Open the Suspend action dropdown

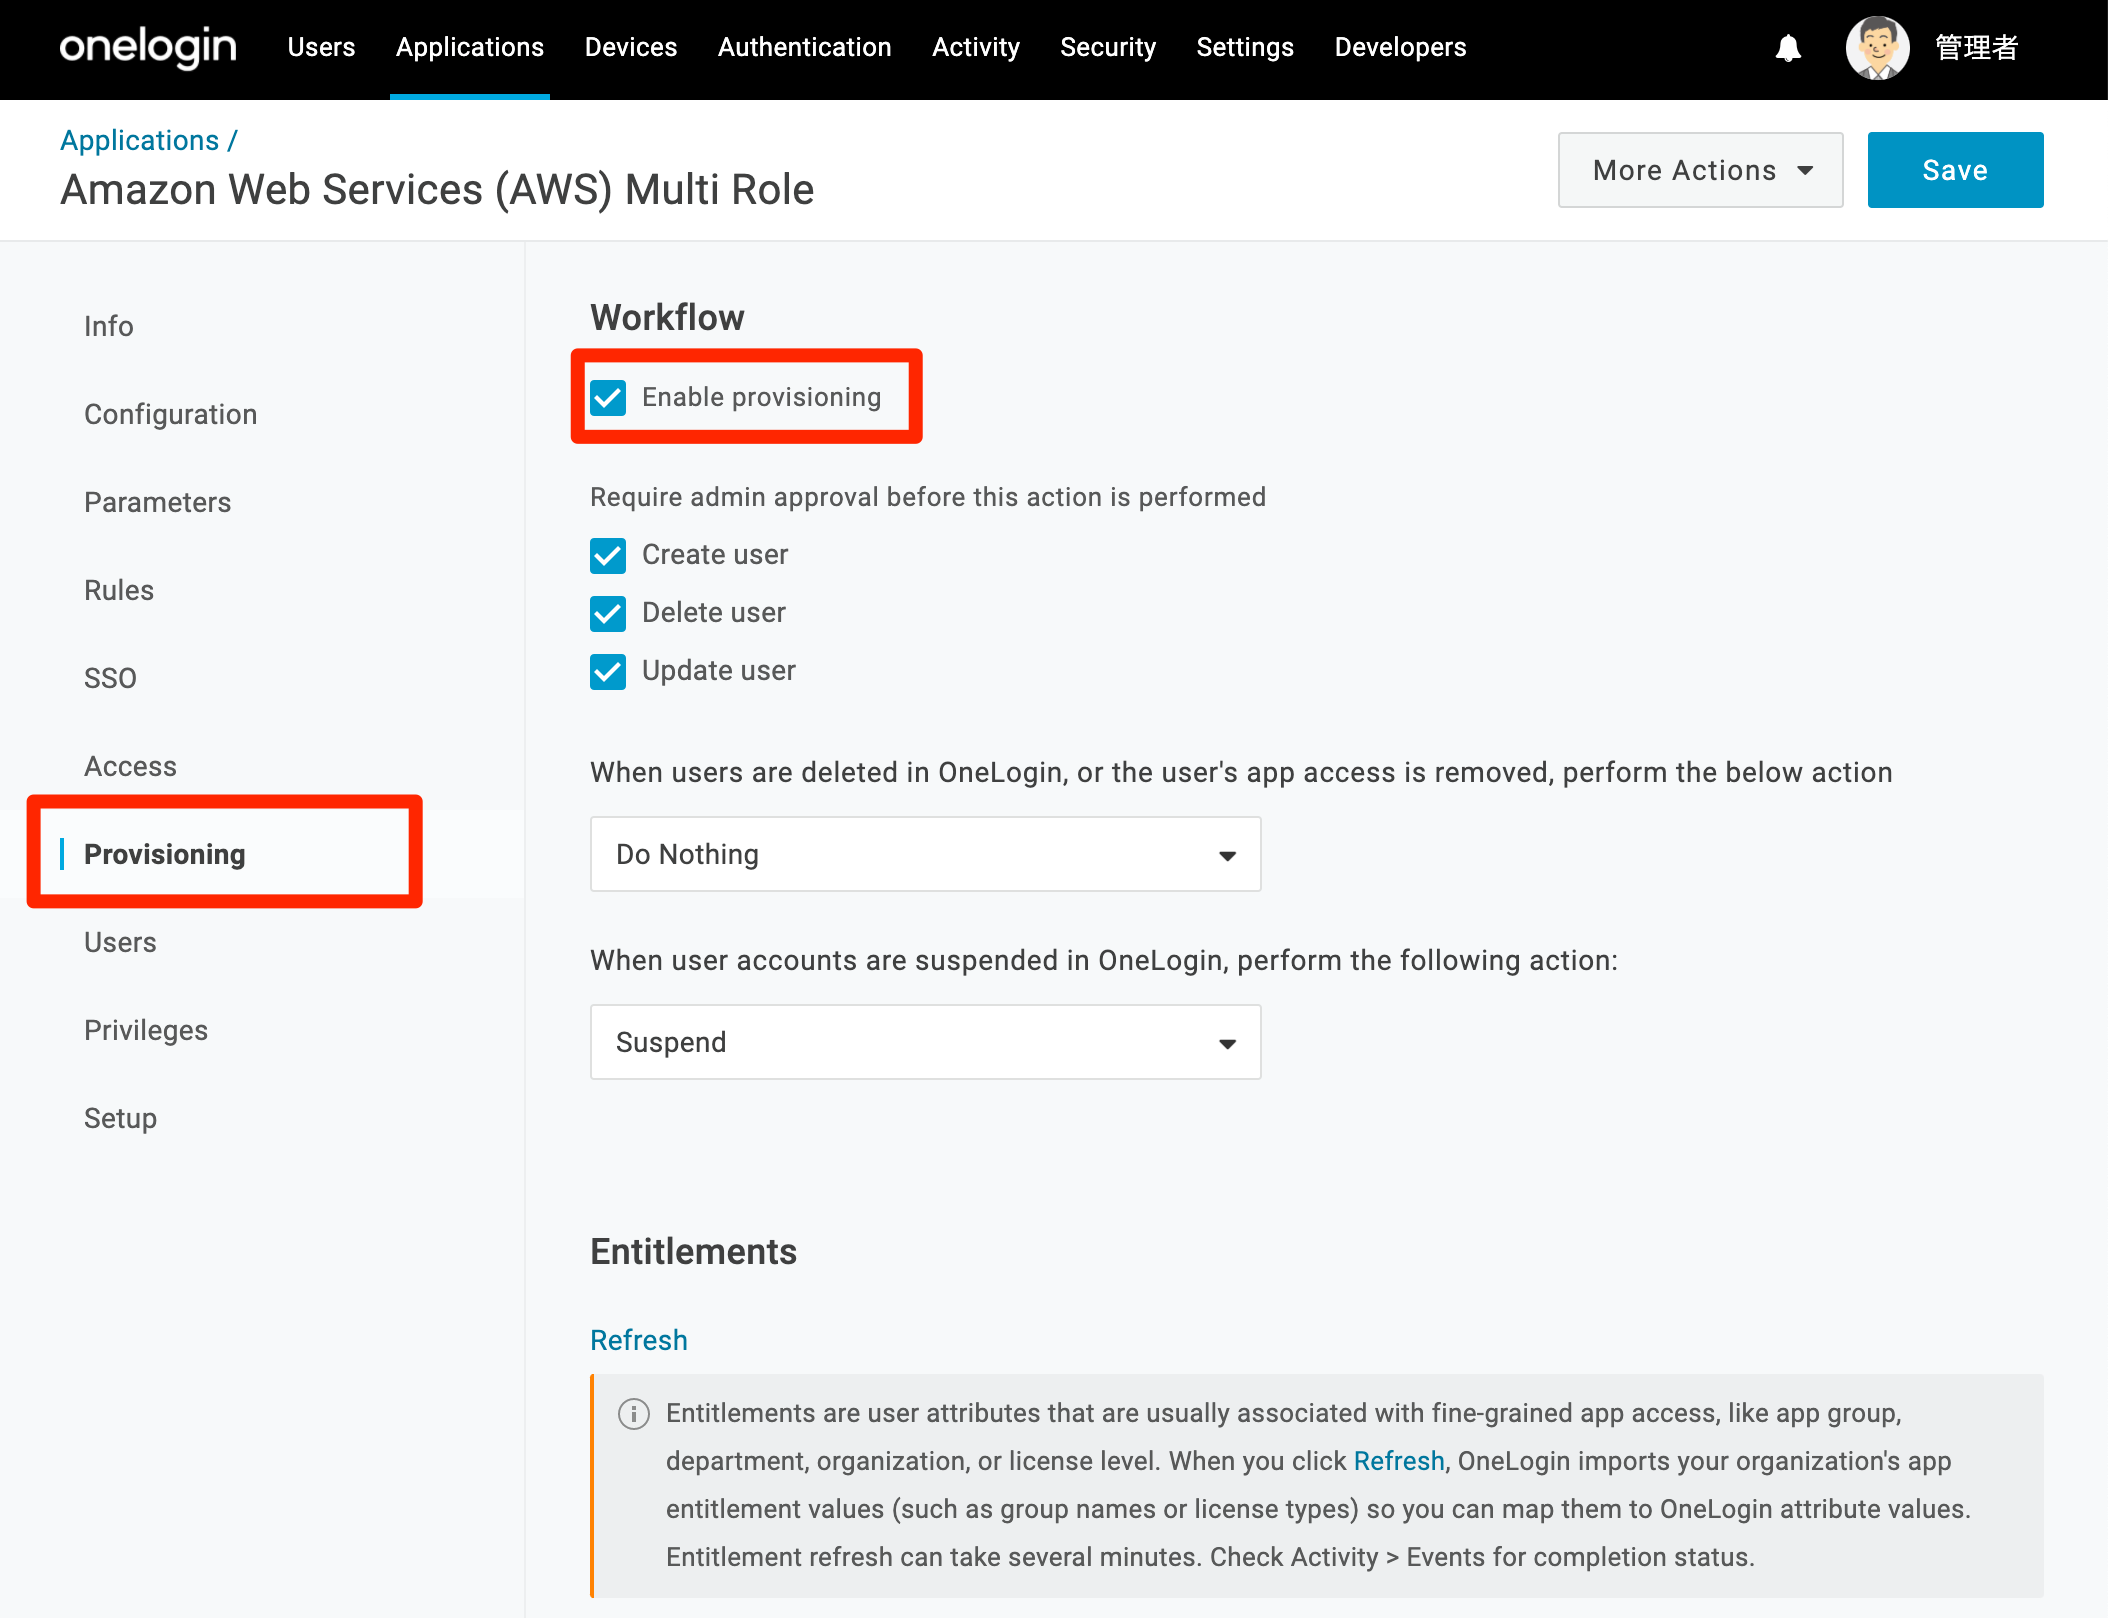coord(925,1042)
